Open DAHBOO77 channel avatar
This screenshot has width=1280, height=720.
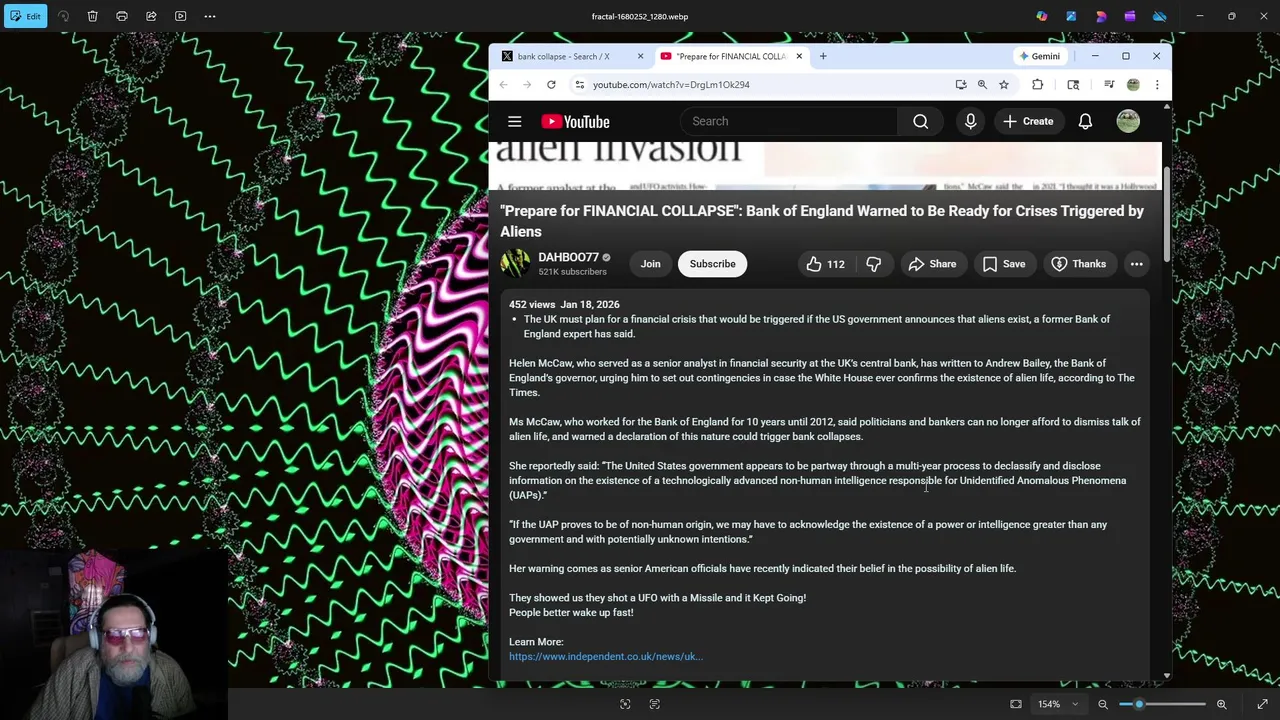click(515, 263)
